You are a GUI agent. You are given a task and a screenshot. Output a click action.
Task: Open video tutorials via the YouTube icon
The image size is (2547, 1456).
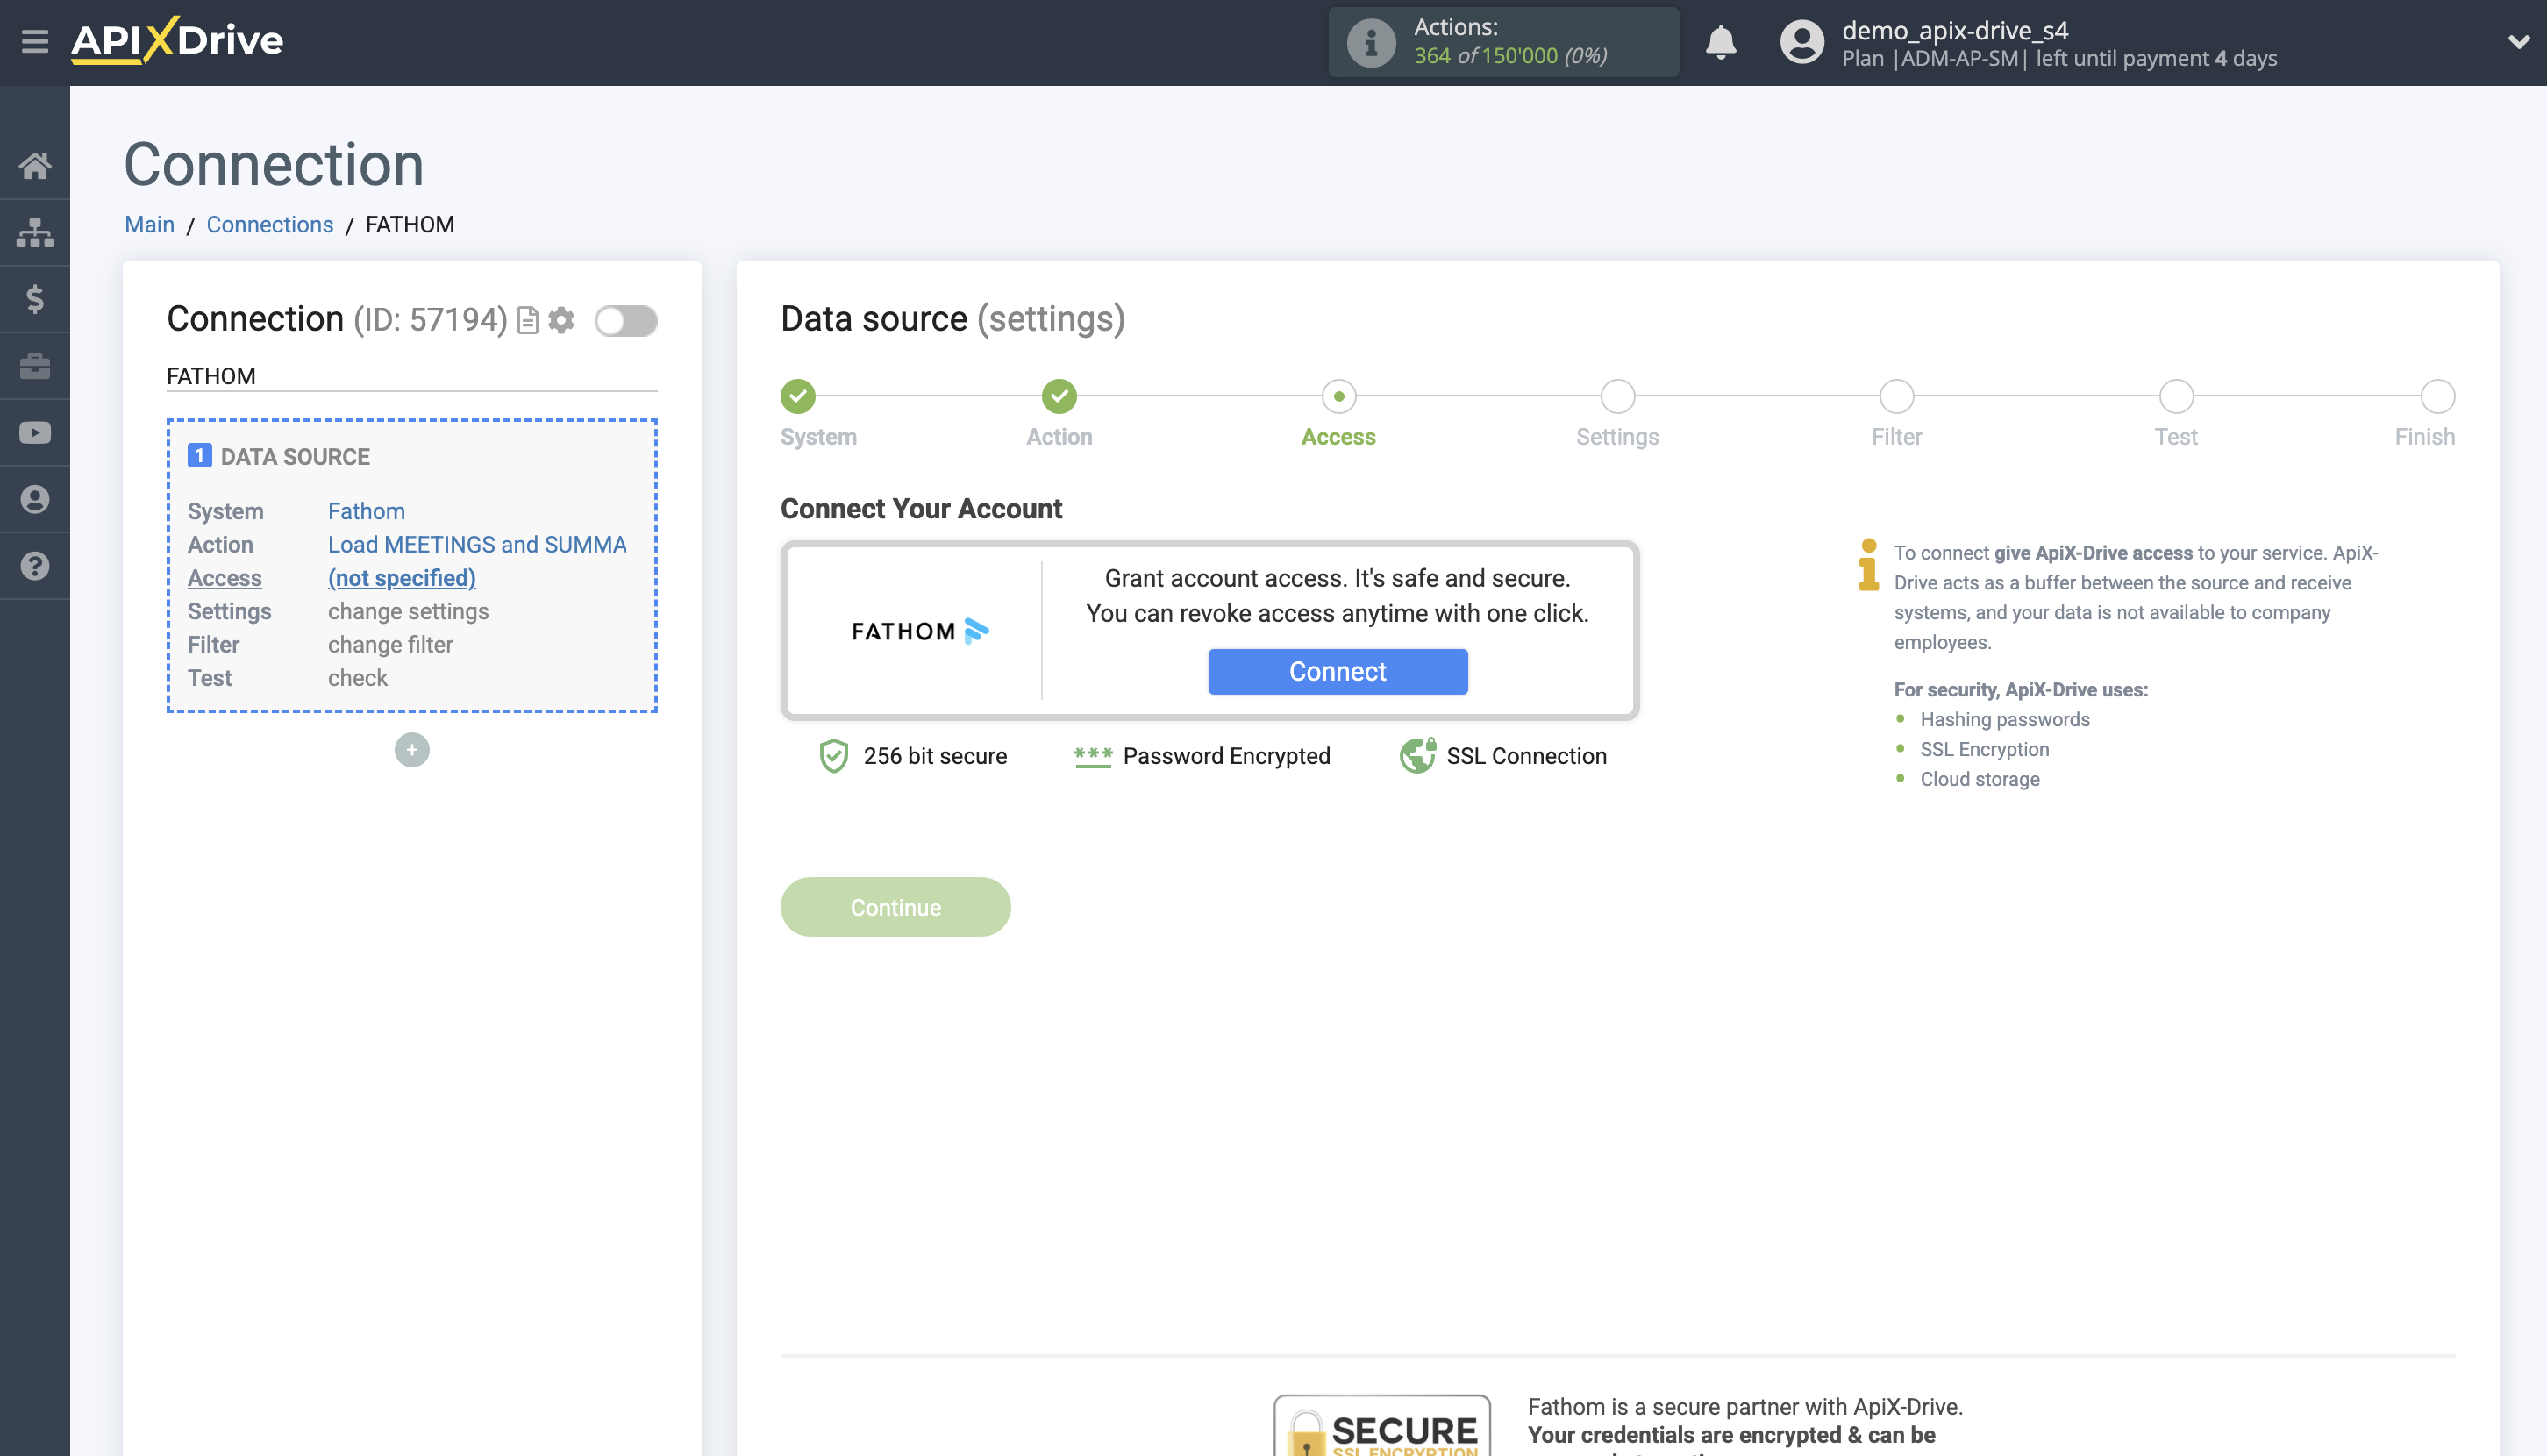(x=35, y=432)
